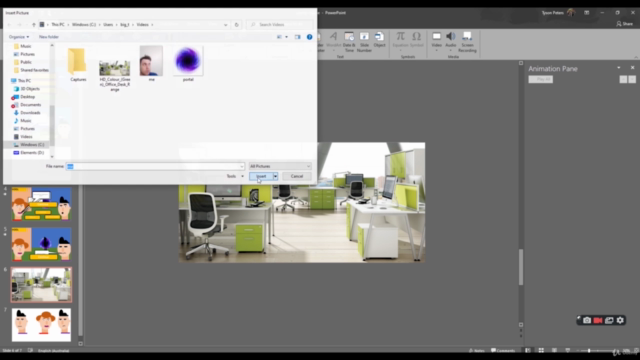Viewport: 640px width, 360px height.
Task: Switch to Reading view in status bar
Action: [x=554, y=350]
